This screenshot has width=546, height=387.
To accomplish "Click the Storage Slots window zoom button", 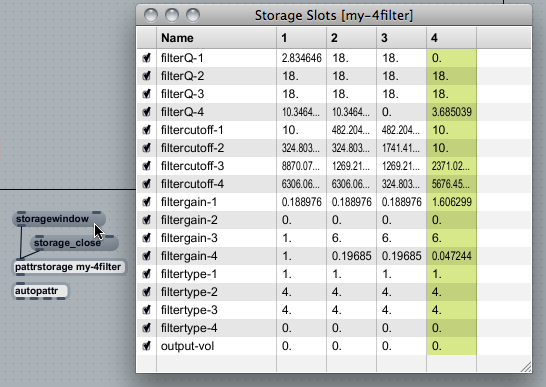I will click(193, 15).
